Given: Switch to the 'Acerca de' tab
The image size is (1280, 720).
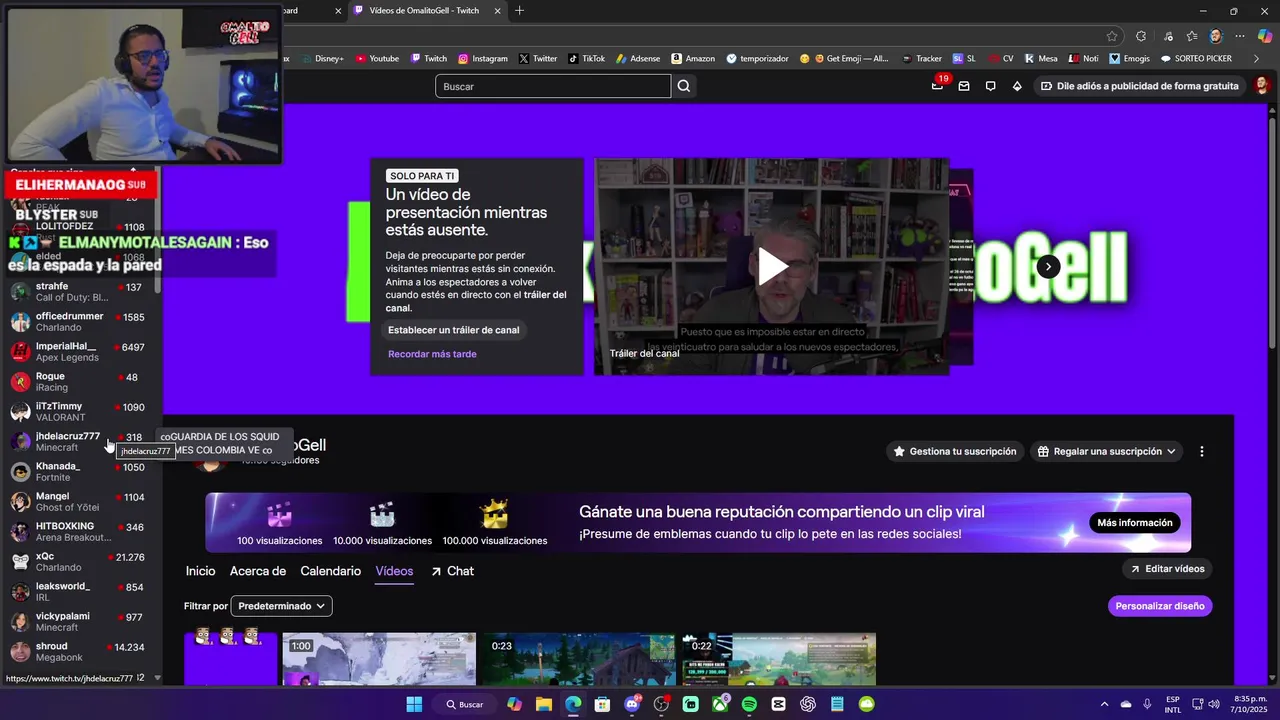Looking at the screenshot, I should (258, 571).
